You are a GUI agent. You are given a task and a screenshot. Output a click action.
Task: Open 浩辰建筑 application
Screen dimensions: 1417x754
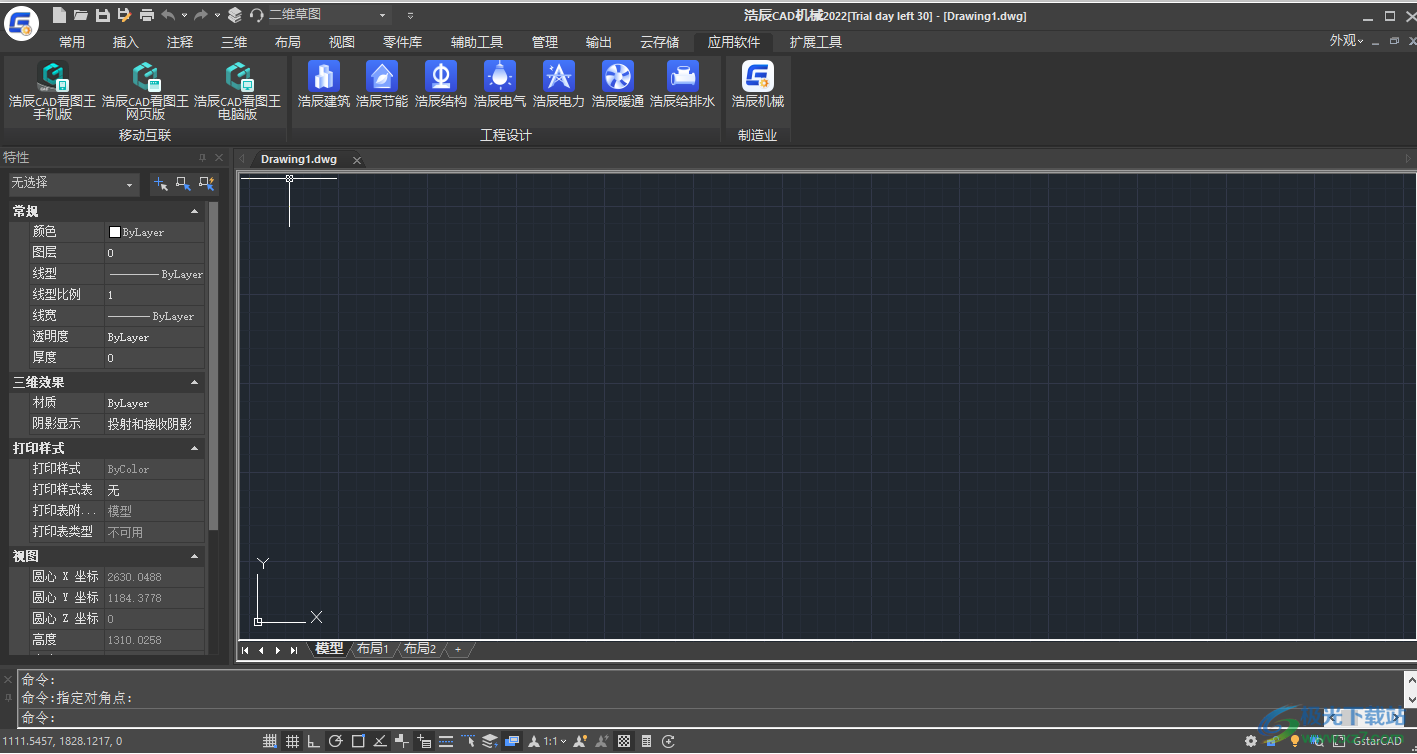click(323, 85)
